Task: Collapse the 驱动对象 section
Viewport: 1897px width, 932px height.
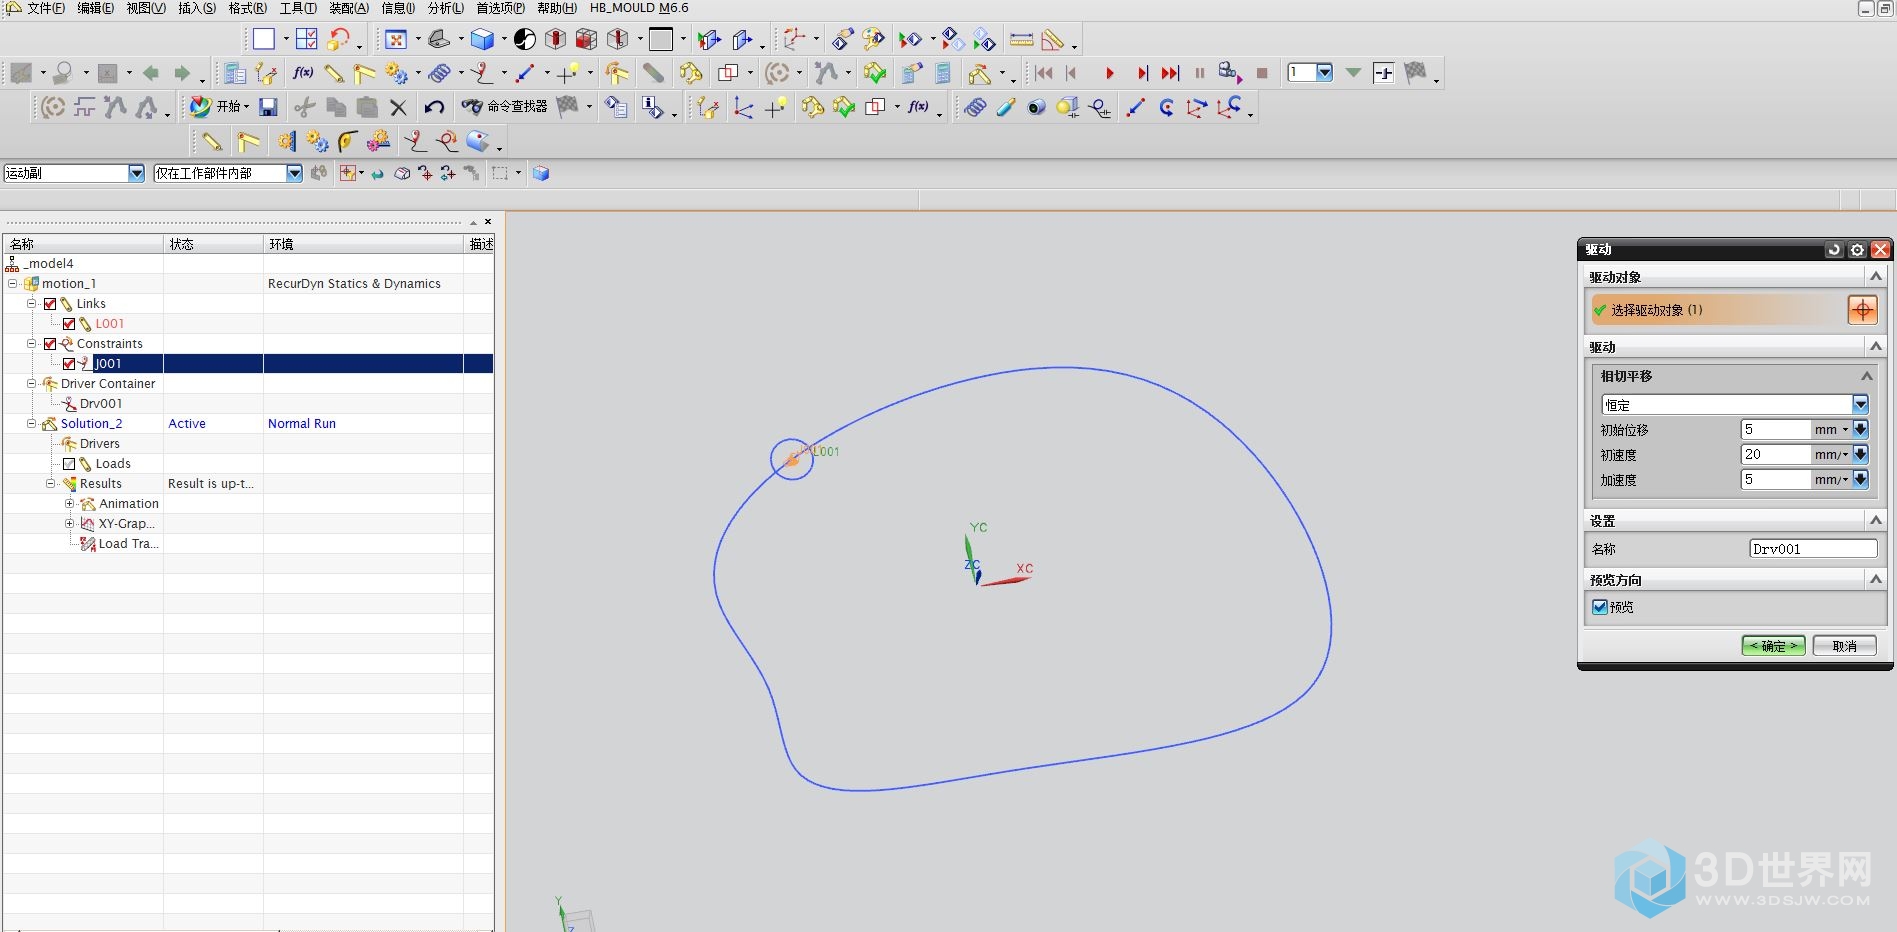Action: pos(1876,277)
